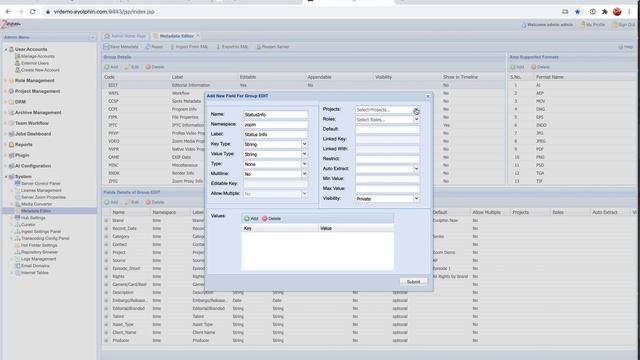Click Edit in Group Details toolbar
Image resolution: width=640 pixels, height=360 pixels.
[x=132, y=67]
